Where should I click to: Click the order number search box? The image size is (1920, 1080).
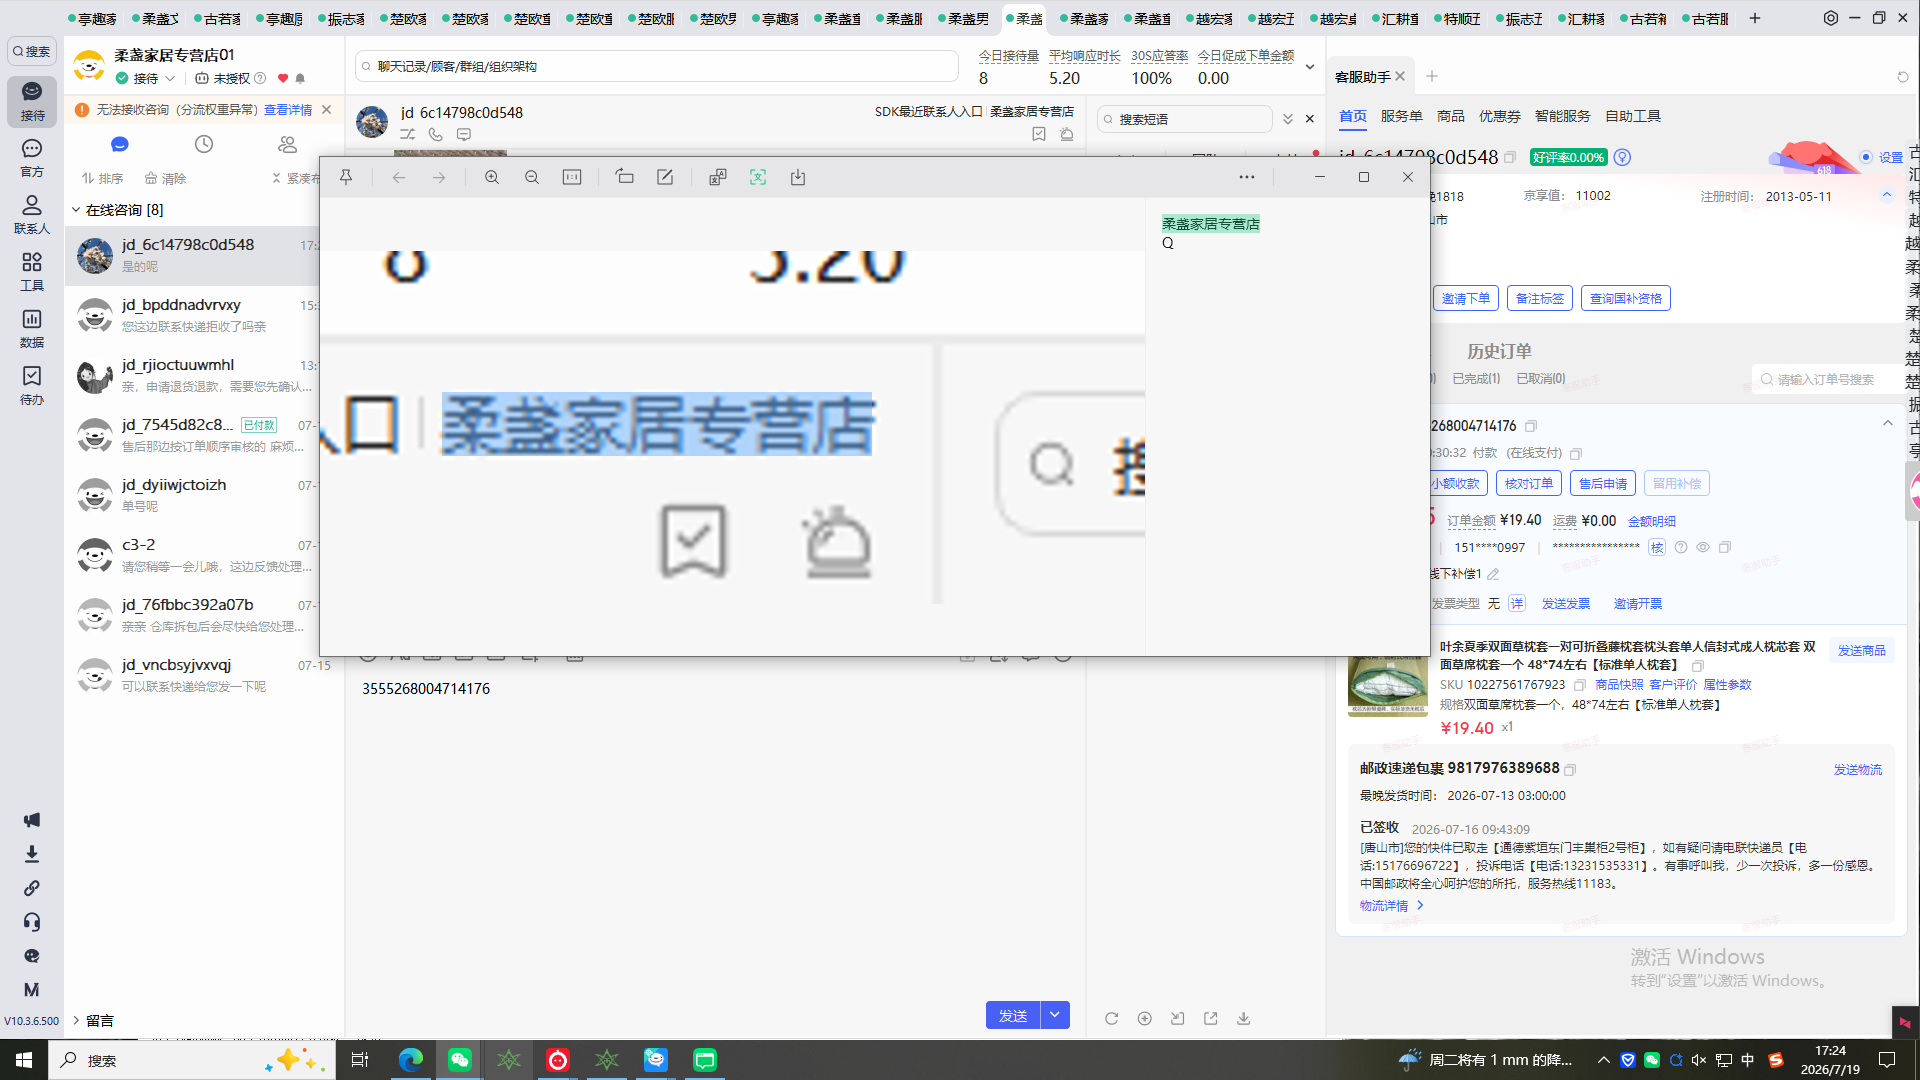point(1828,379)
